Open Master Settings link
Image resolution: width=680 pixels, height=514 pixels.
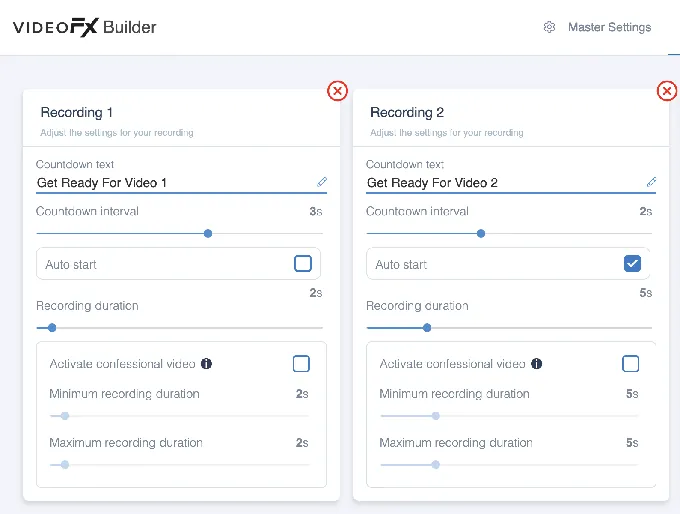click(609, 27)
